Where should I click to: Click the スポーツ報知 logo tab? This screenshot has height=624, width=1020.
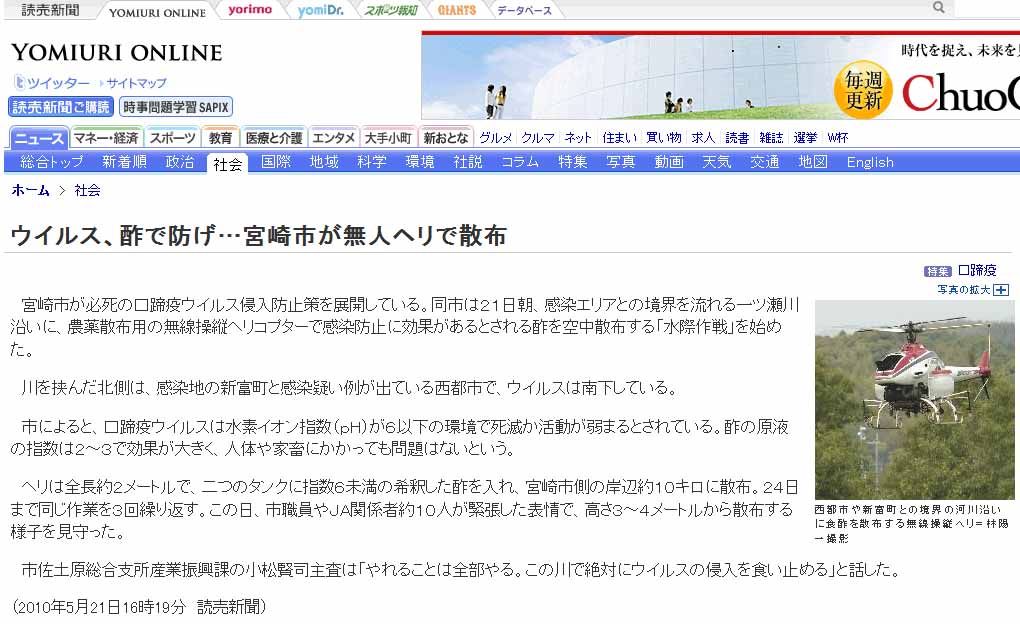pos(391,10)
